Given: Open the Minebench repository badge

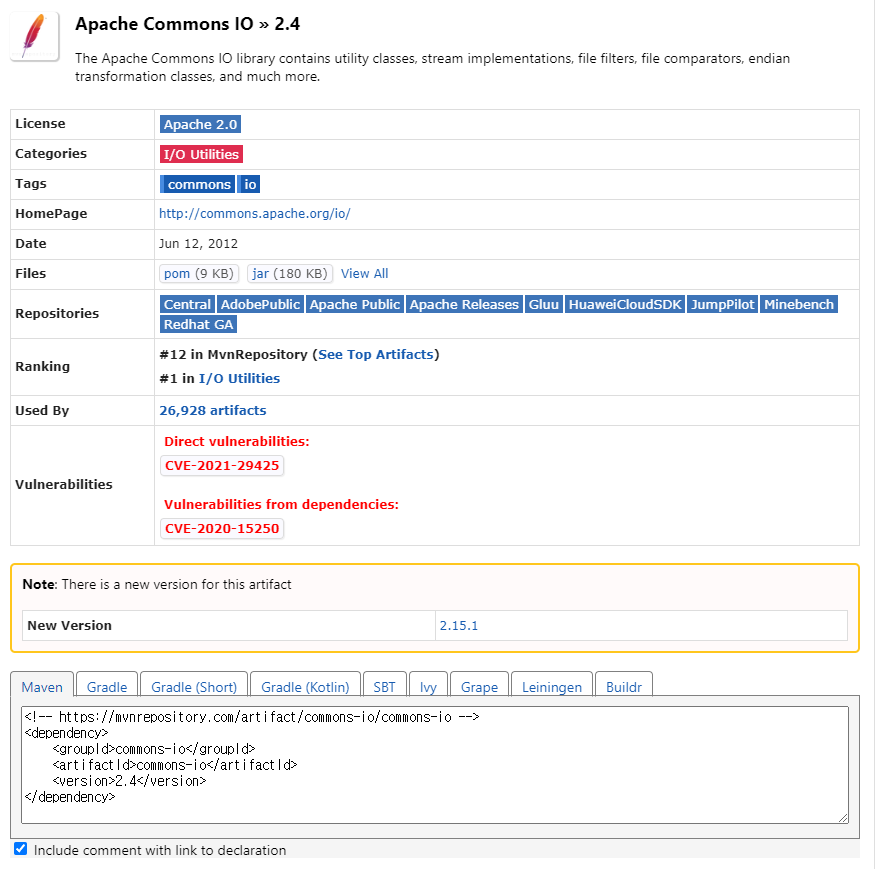Looking at the screenshot, I should pyautogui.click(x=799, y=305).
